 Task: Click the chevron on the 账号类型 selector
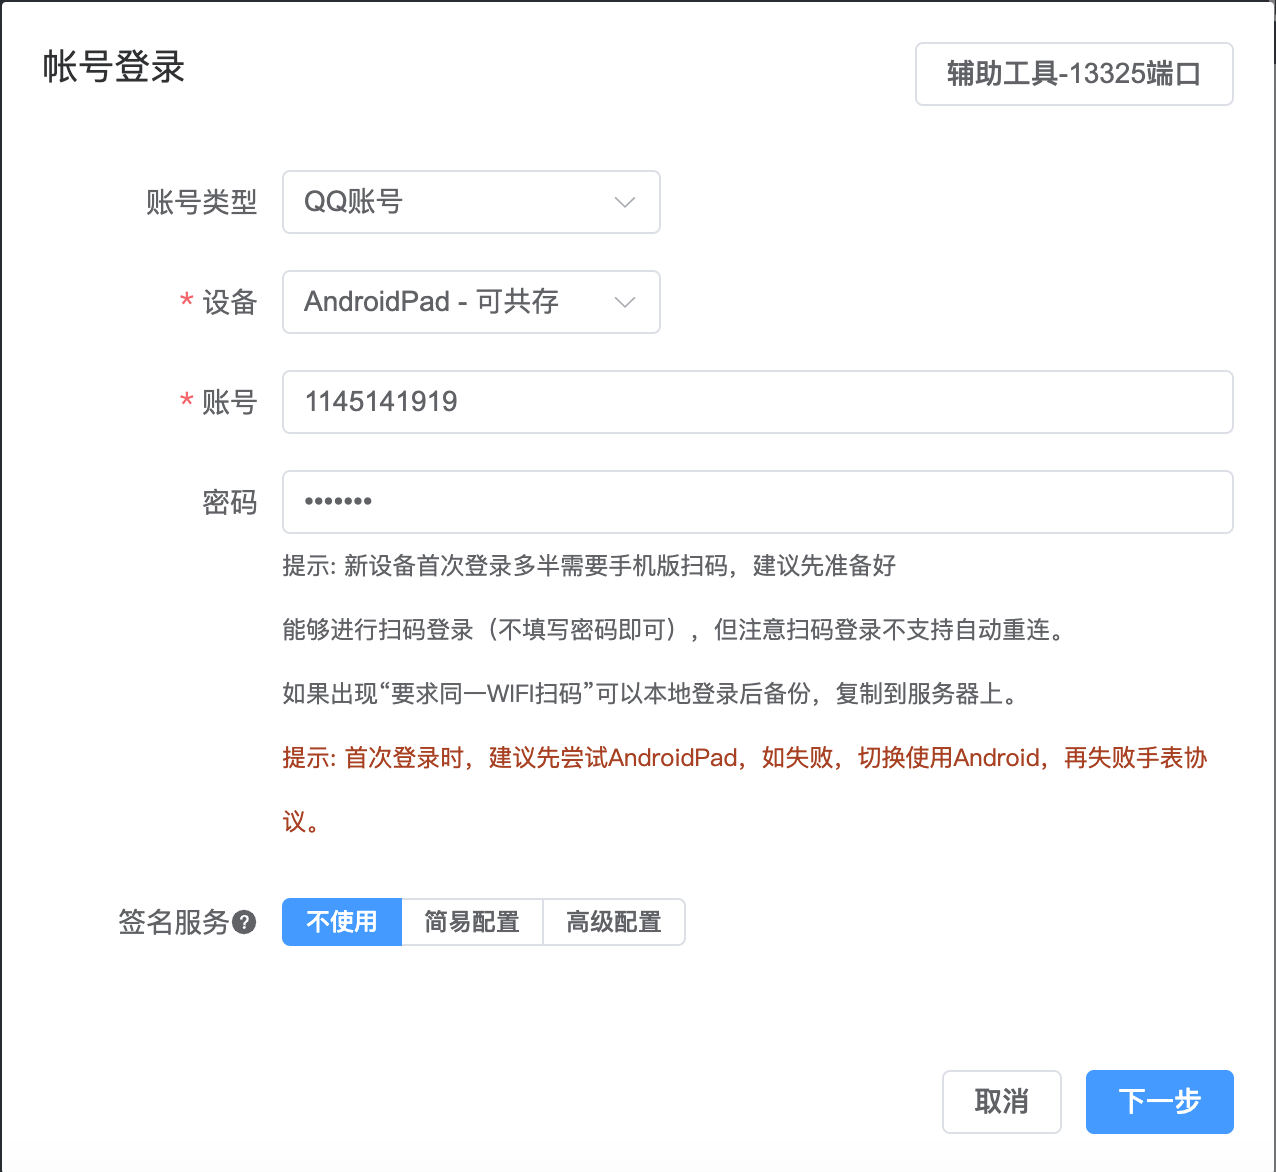625,202
